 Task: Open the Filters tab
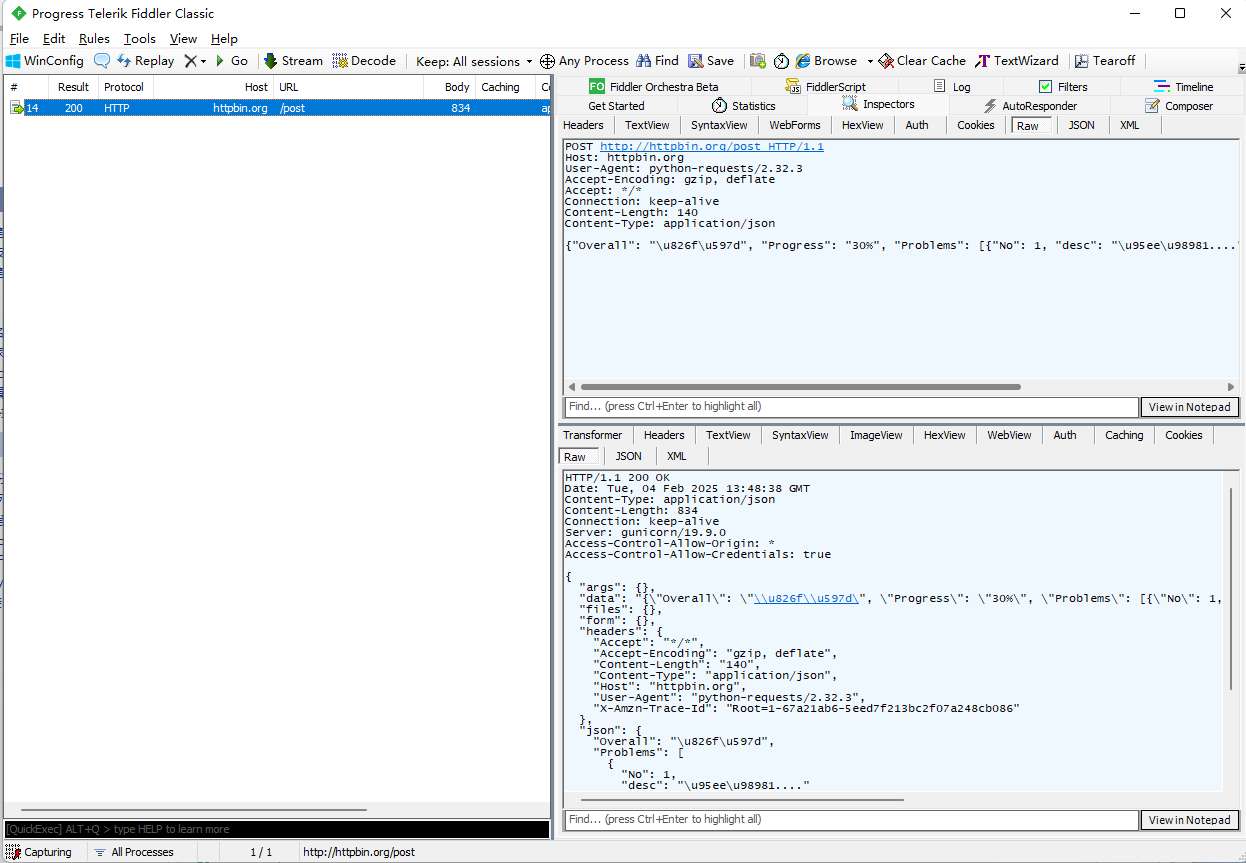(x=1063, y=87)
